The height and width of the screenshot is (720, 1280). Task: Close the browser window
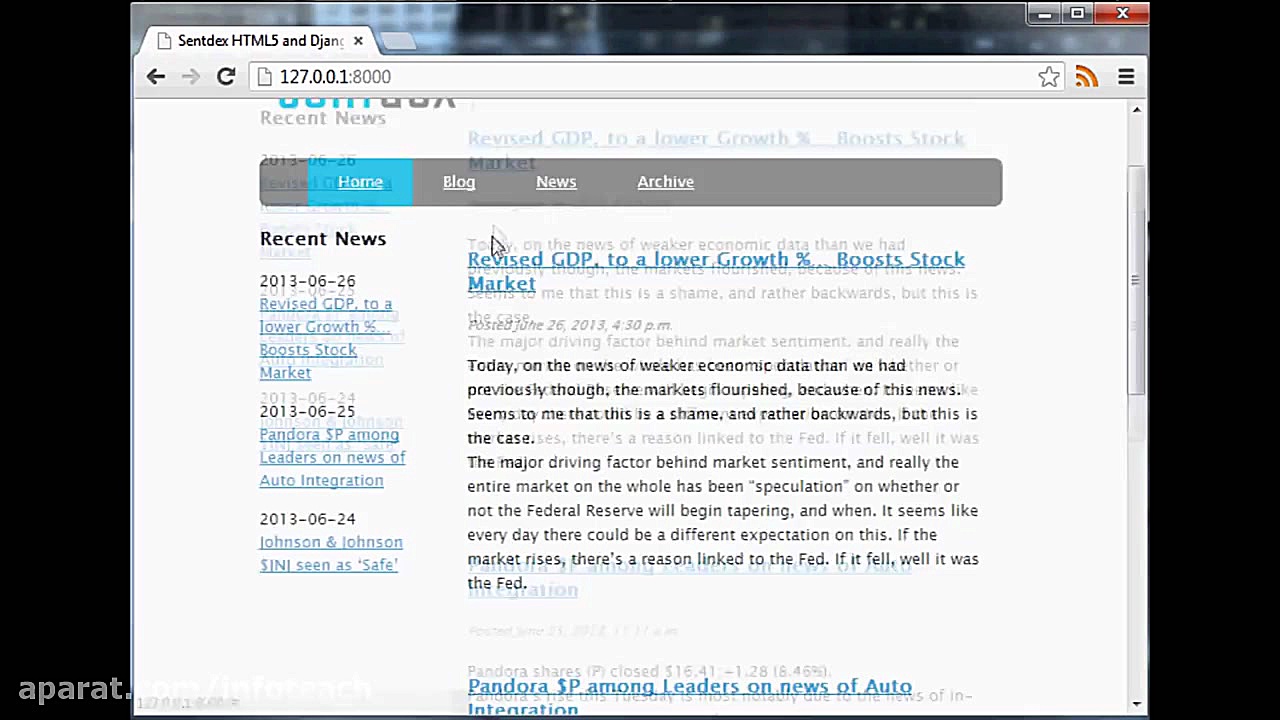pos(1122,13)
